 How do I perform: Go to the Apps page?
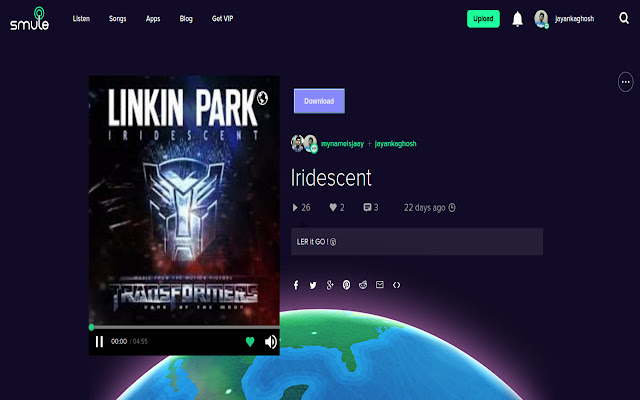(x=153, y=19)
